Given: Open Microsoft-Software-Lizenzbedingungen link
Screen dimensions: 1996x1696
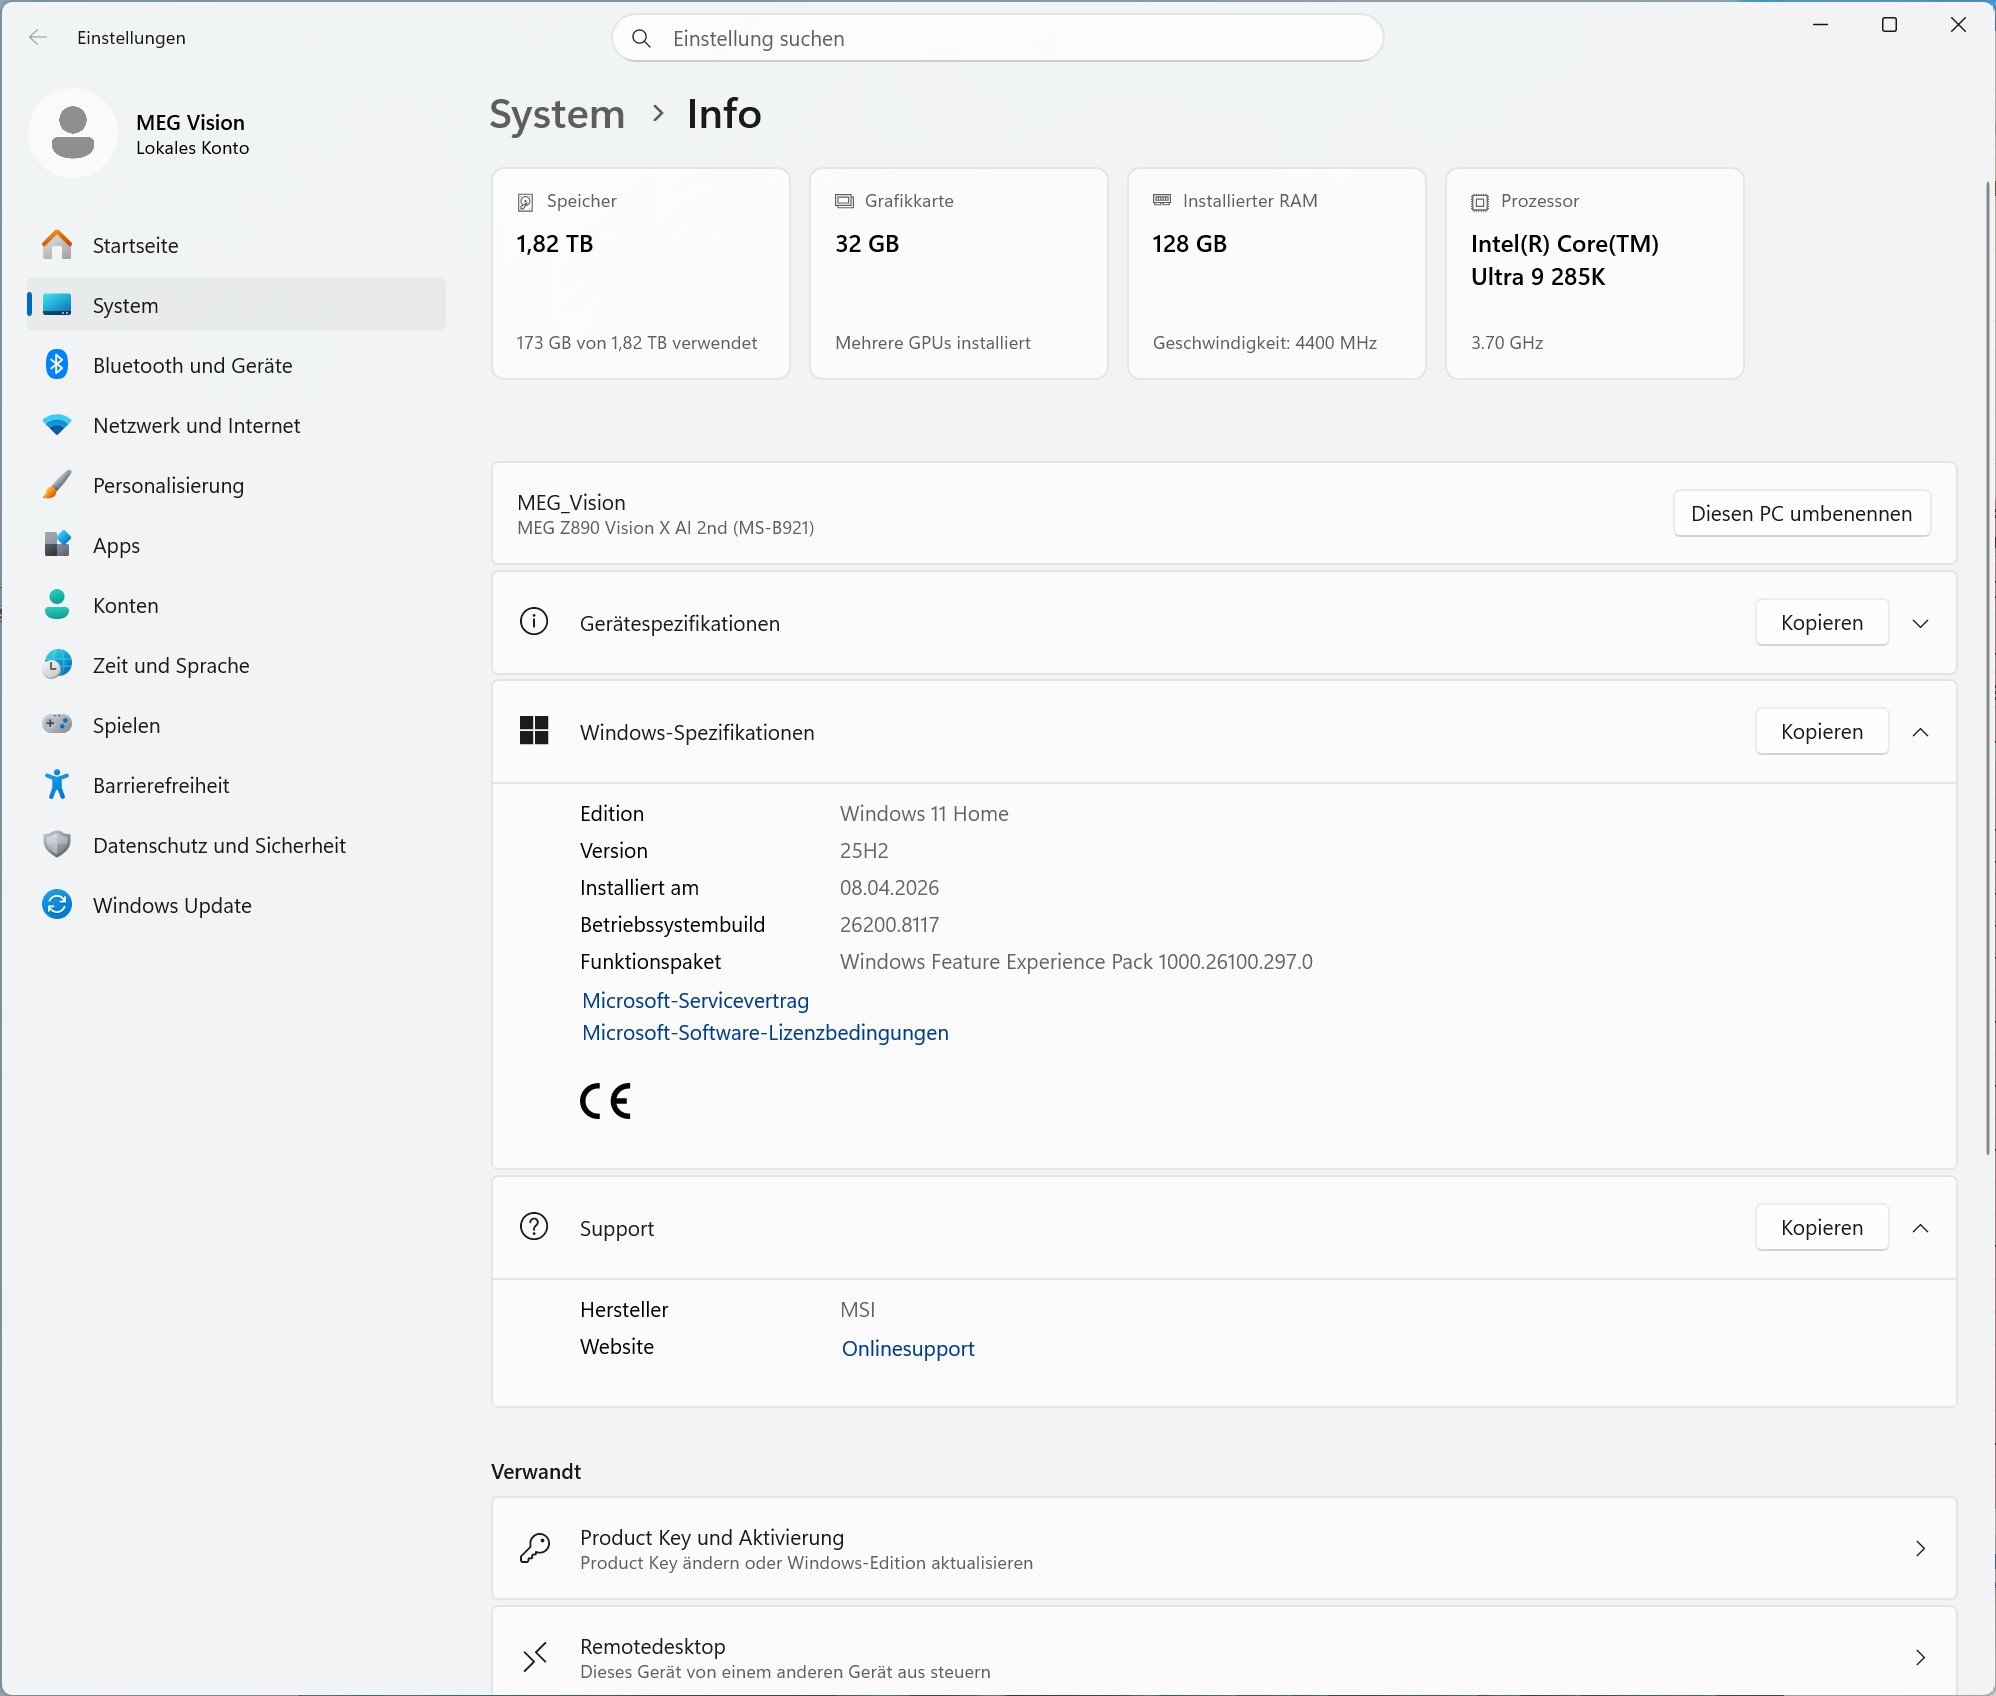Looking at the screenshot, I should [x=765, y=1032].
